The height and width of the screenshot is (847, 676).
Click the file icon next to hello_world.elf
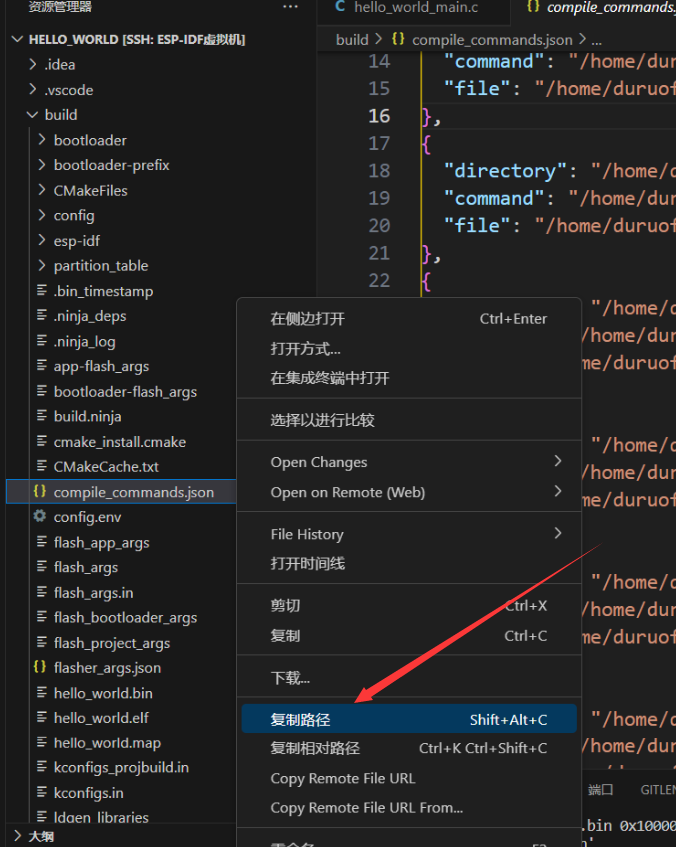pyautogui.click(x=41, y=717)
